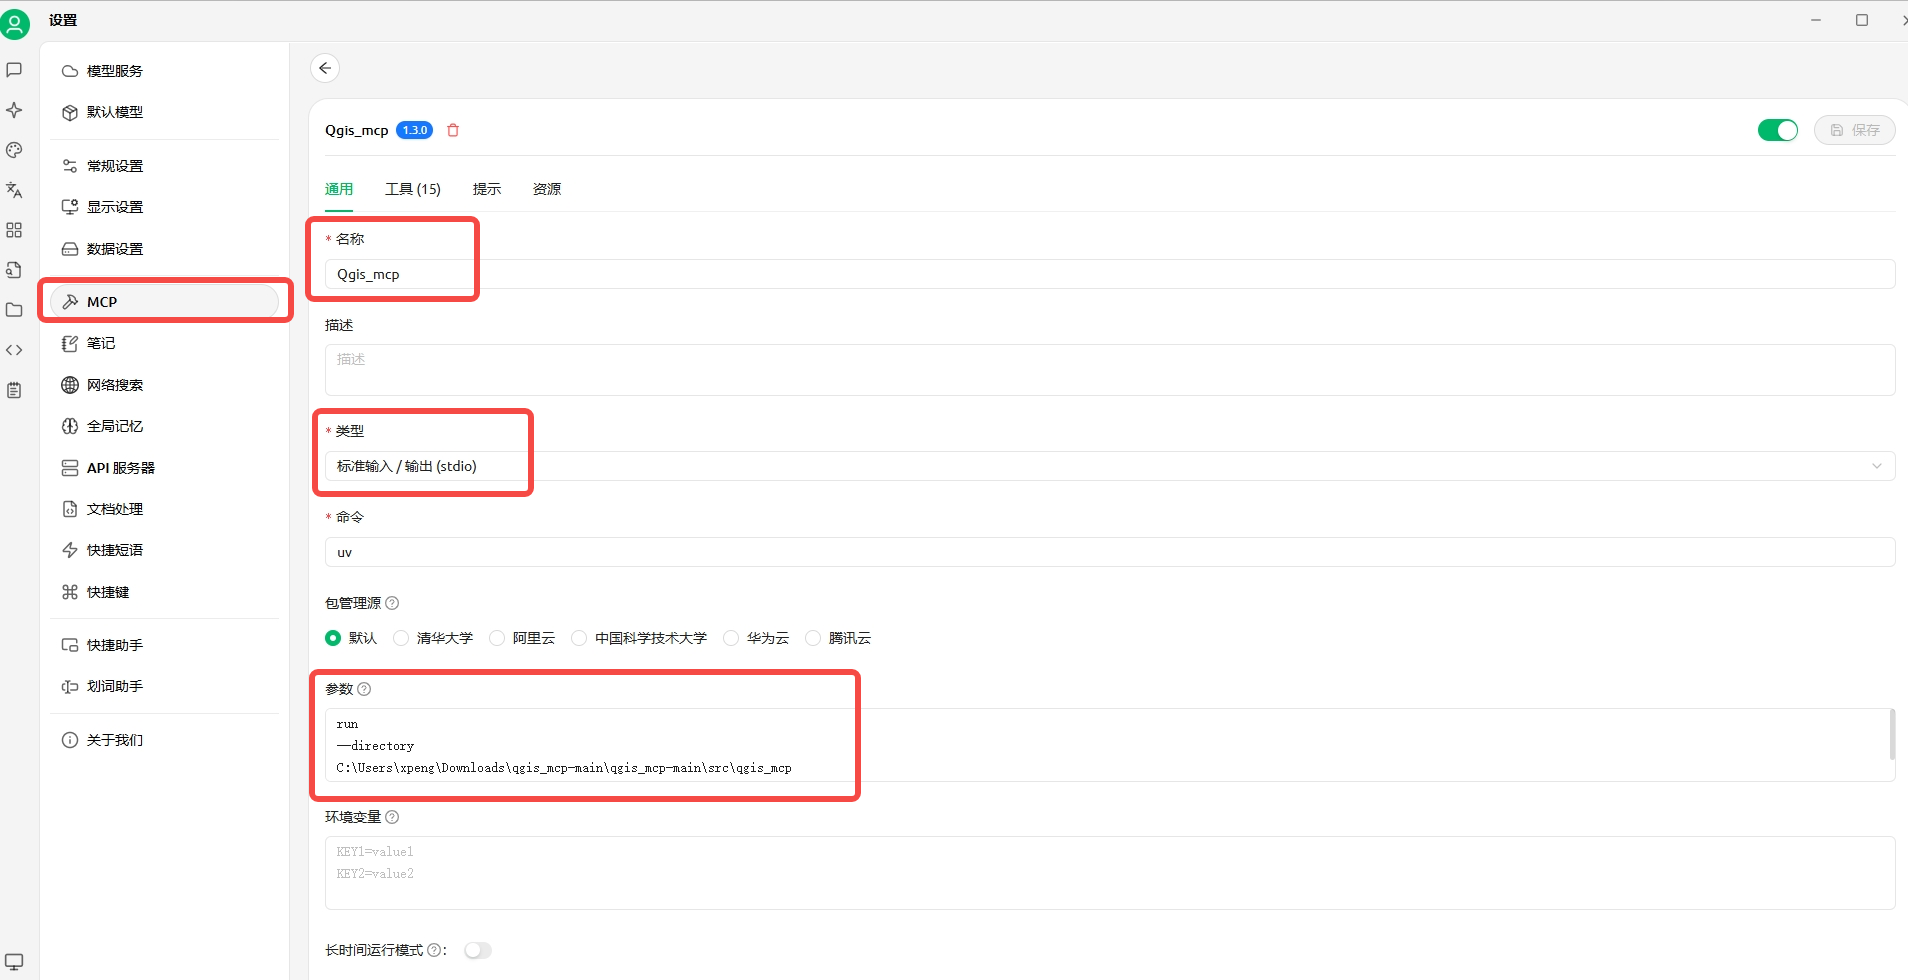Go back with the arrow button

325,68
